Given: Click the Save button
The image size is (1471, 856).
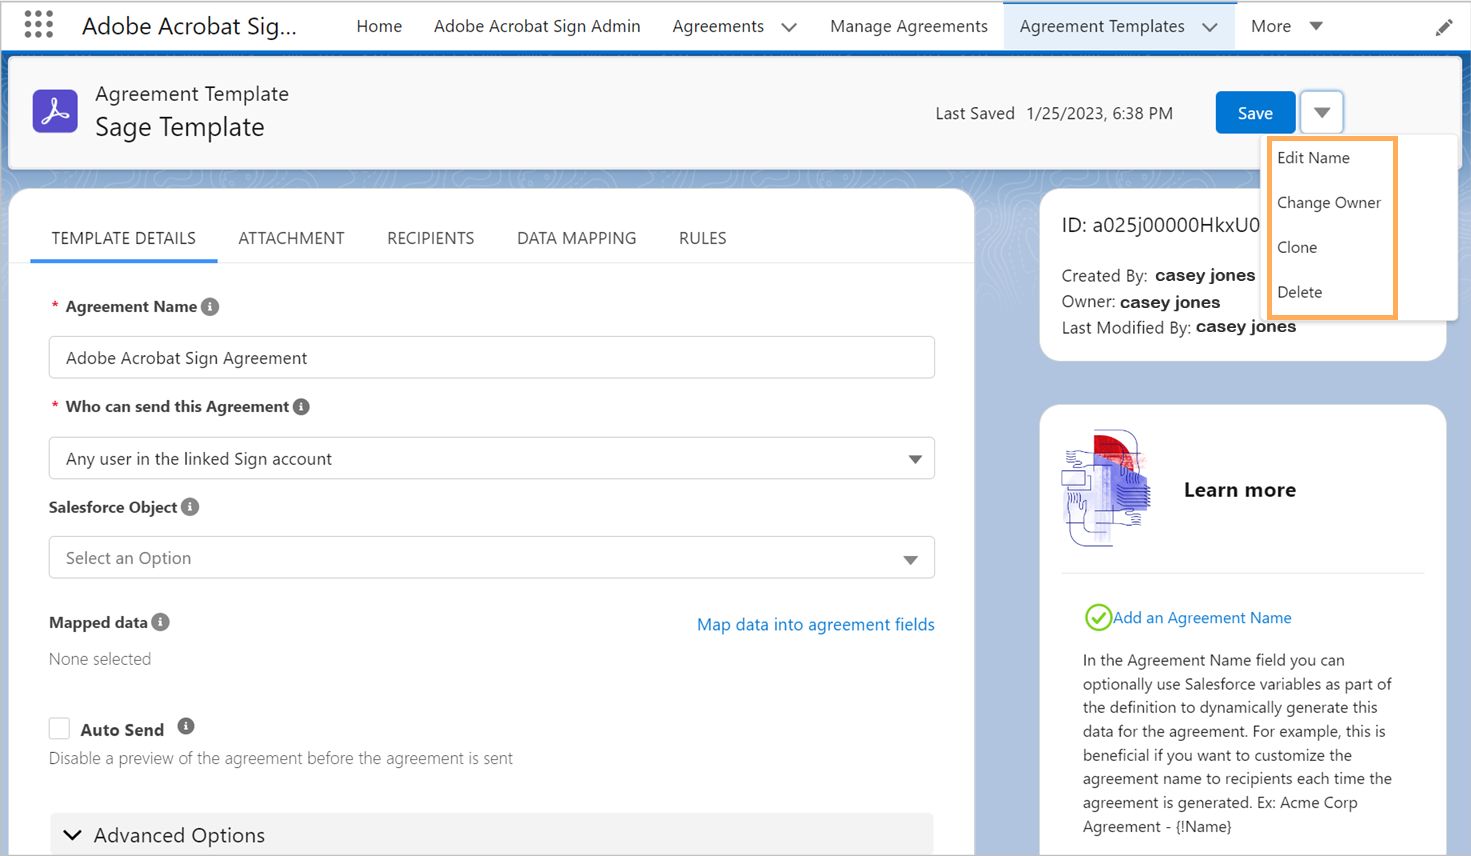Looking at the screenshot, I should 1255,113.
